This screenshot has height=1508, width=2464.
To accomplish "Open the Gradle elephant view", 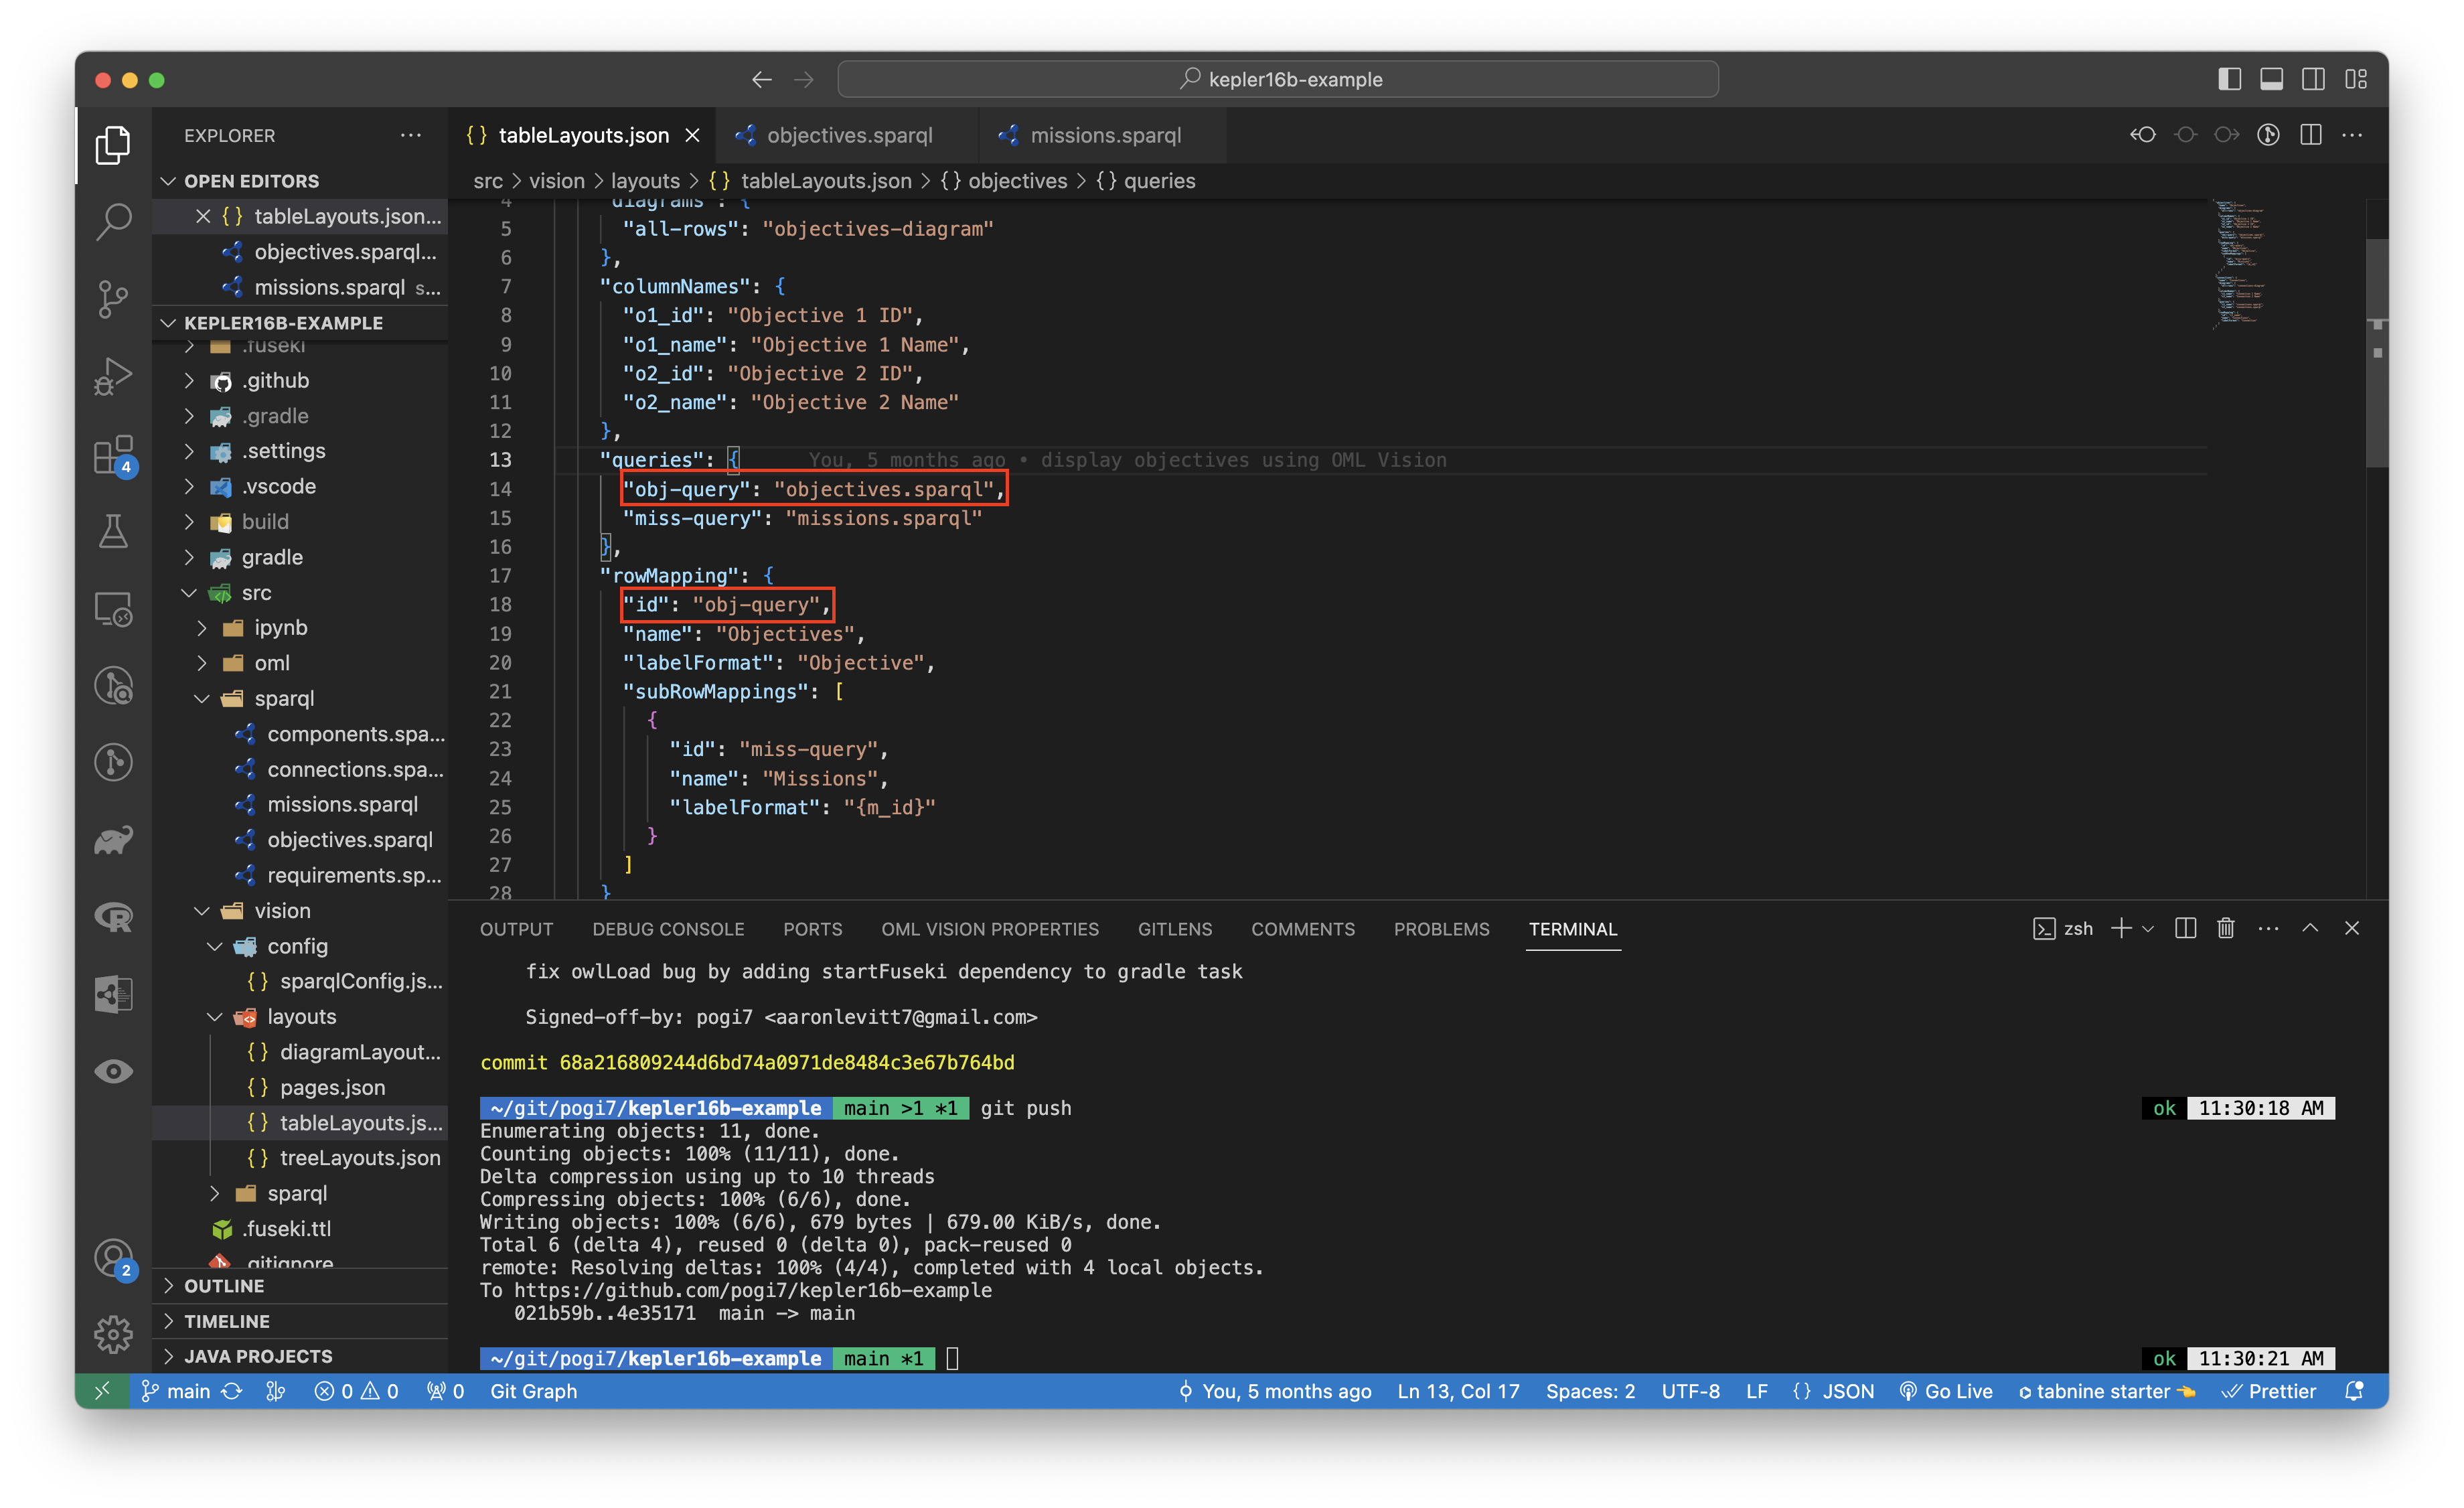I will point(113,840).
